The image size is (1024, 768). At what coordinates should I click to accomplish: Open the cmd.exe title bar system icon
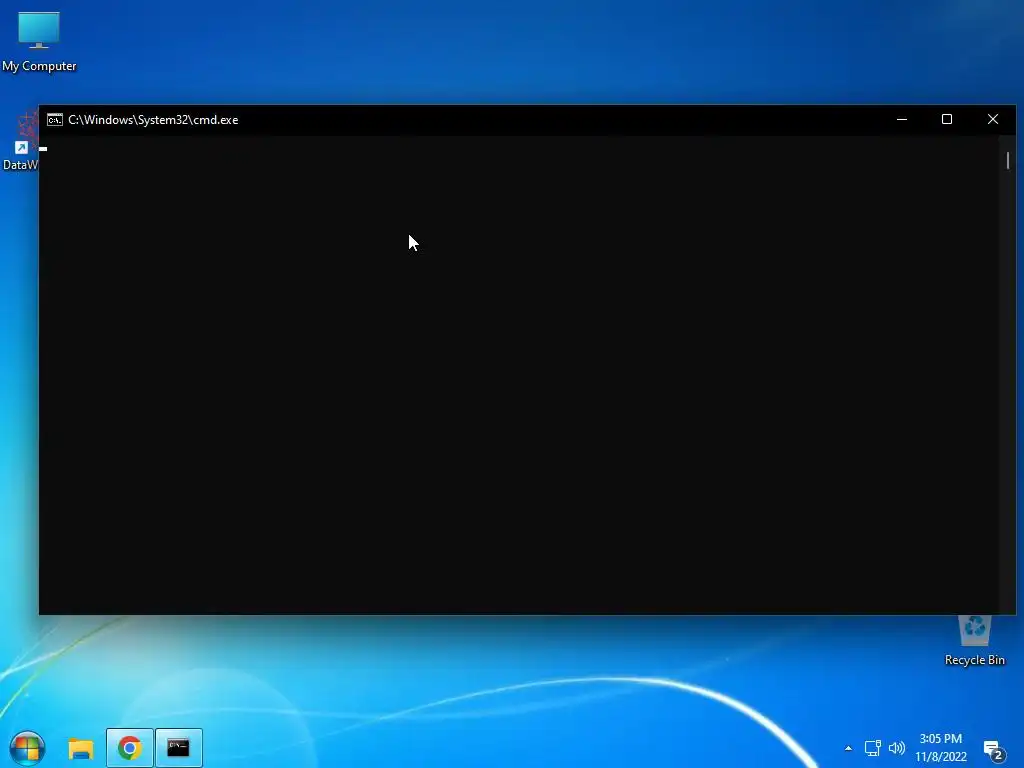55,120
